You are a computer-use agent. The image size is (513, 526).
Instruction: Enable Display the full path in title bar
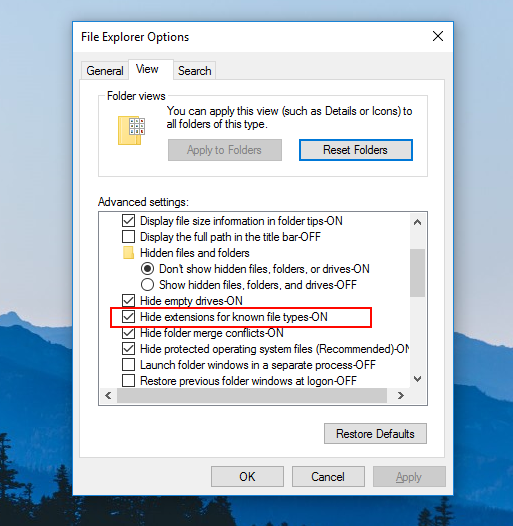[x=129, y=237]
